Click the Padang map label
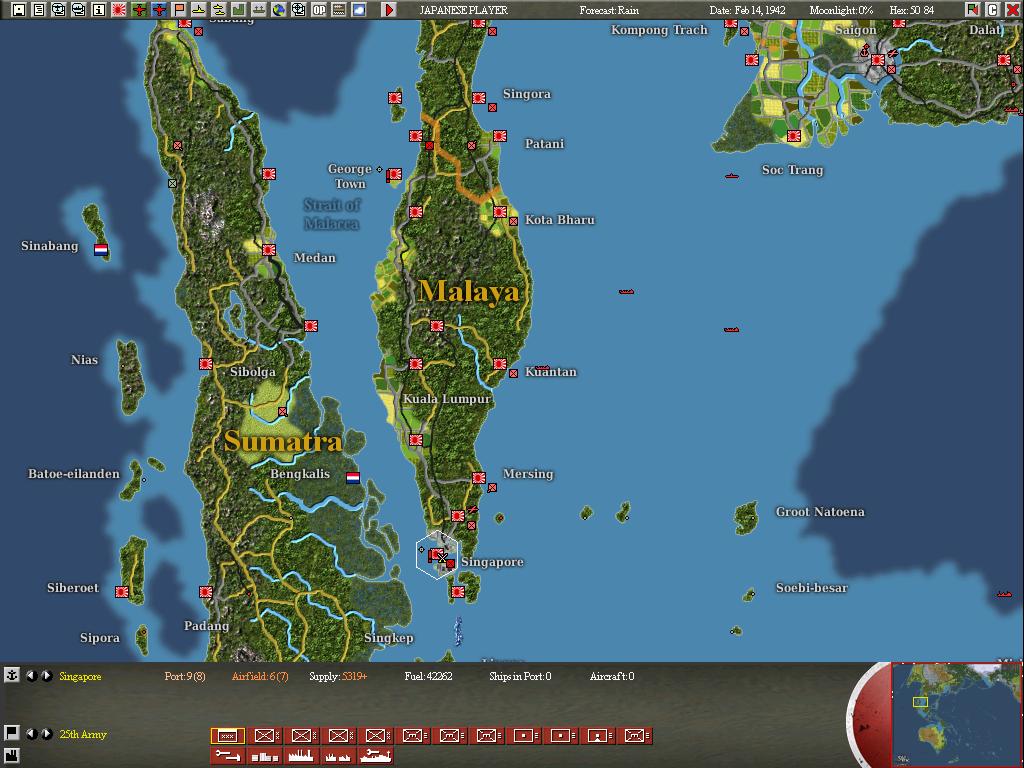The width and height of the screenshot is (1024, 768). (206, 626)
